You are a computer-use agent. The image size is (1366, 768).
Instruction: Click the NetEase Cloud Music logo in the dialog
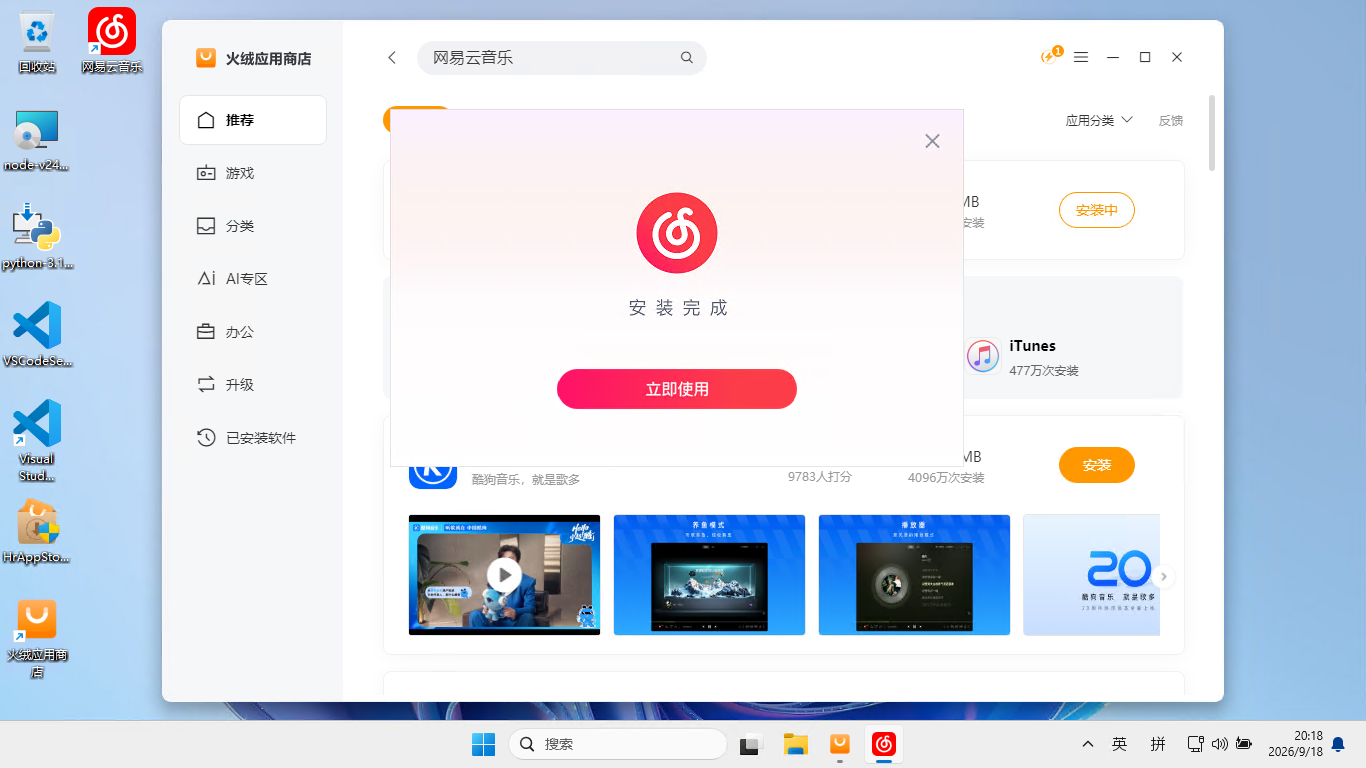(677, 233)
